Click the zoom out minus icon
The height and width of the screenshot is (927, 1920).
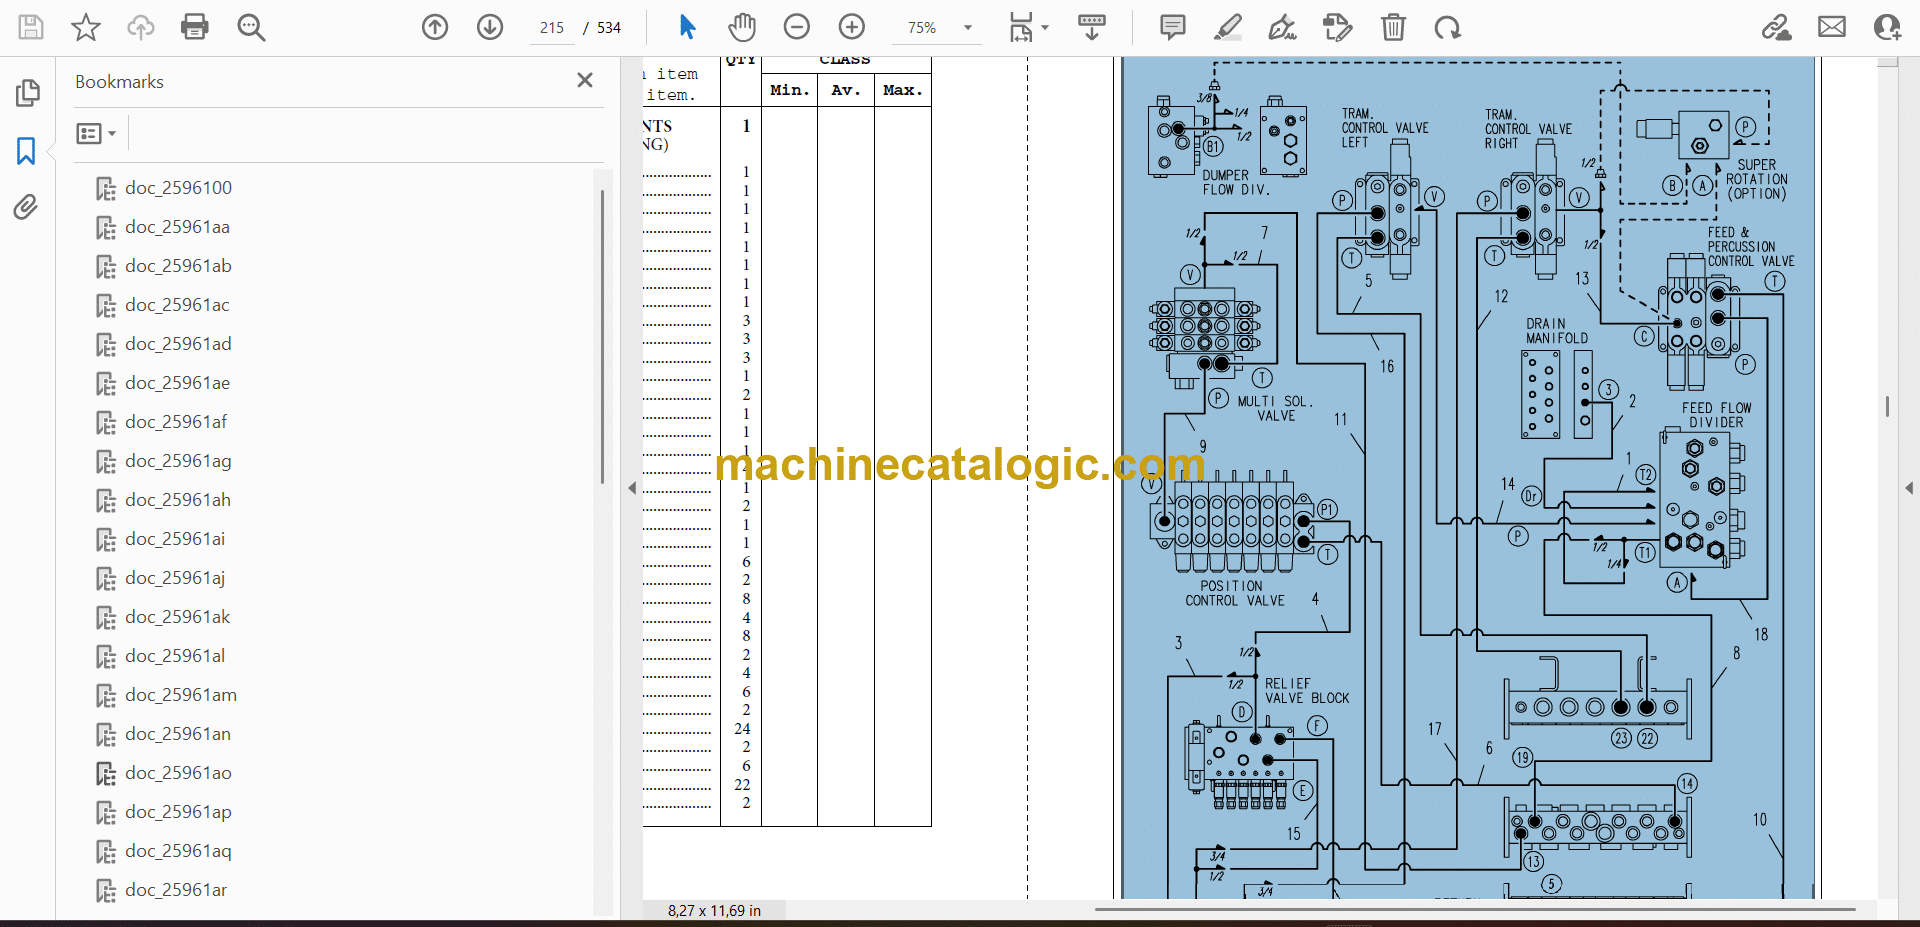(x=797, y=27)
